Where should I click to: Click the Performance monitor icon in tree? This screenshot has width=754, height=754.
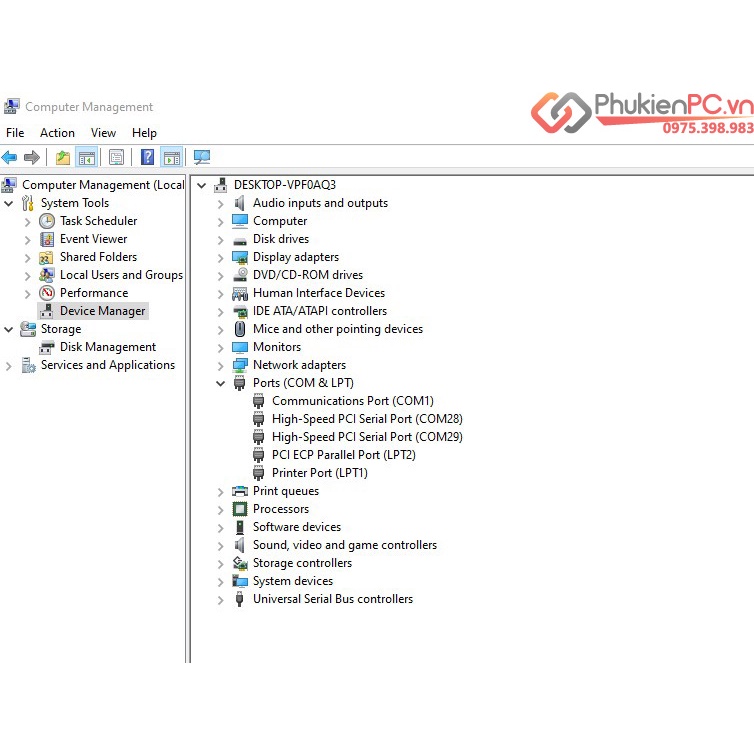click(x=47, y=293)
